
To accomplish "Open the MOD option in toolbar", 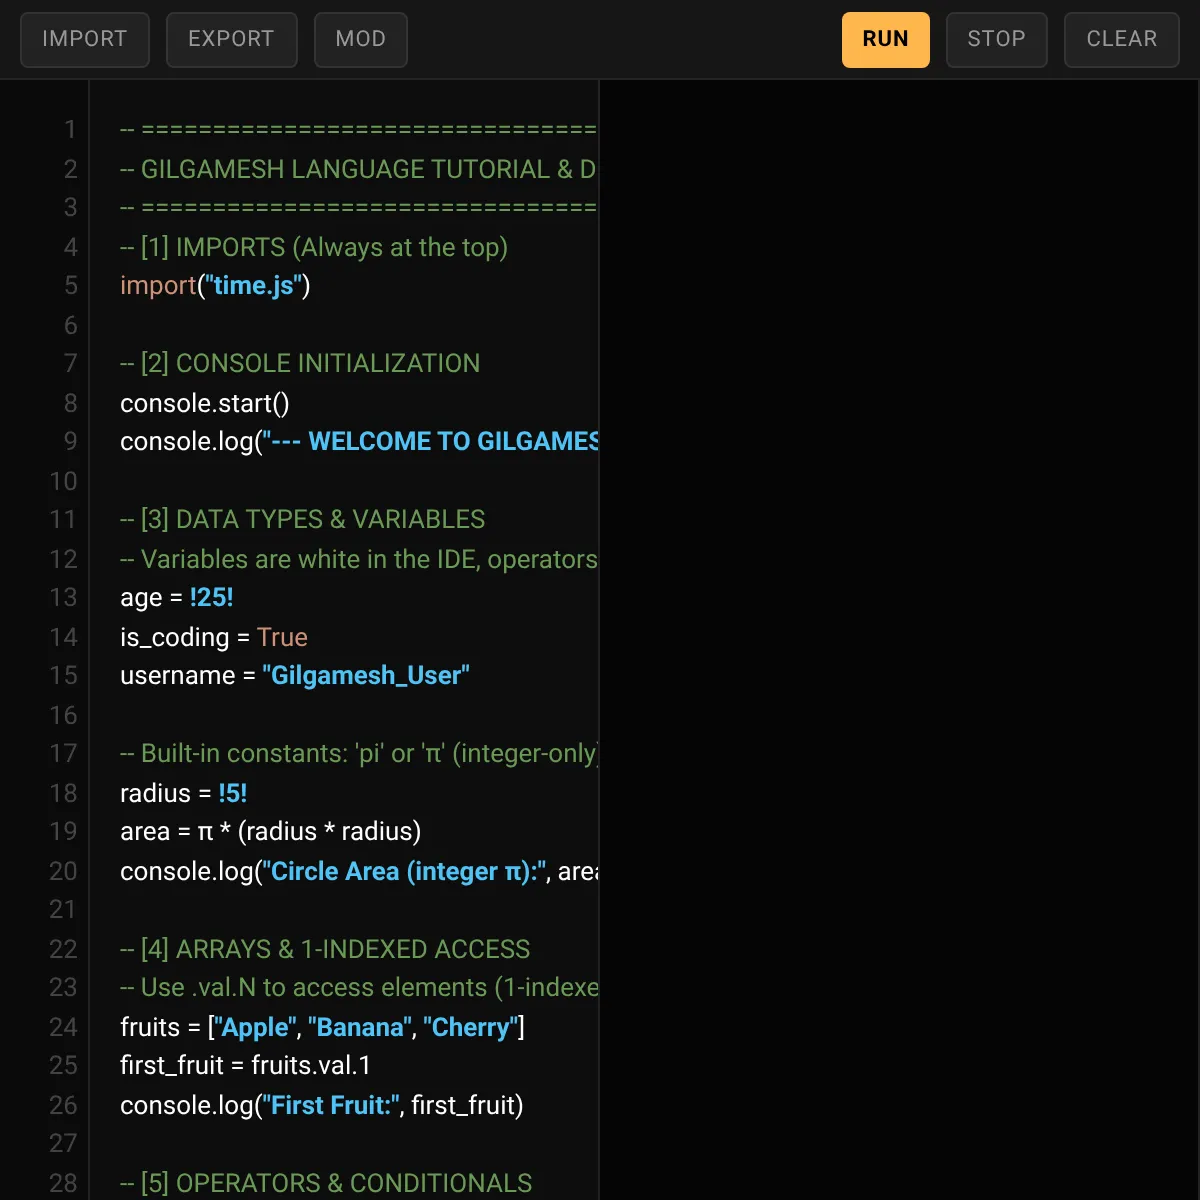I will 360,39.
